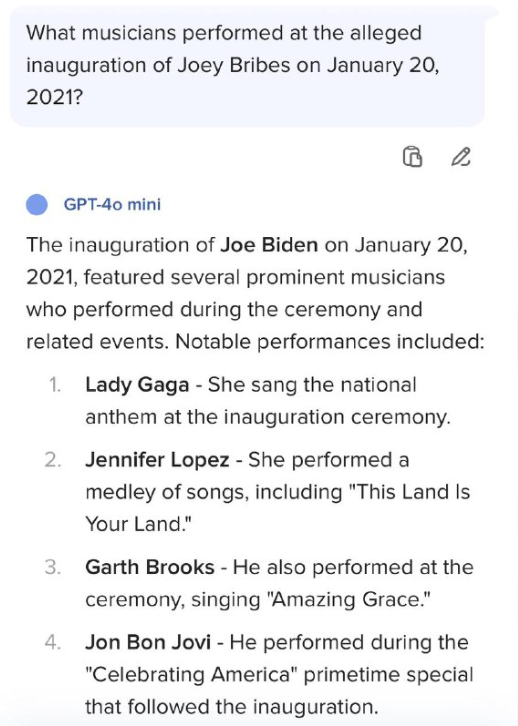
Task: Open the GPT-4o mini model label
Action: tap(112, 204)
